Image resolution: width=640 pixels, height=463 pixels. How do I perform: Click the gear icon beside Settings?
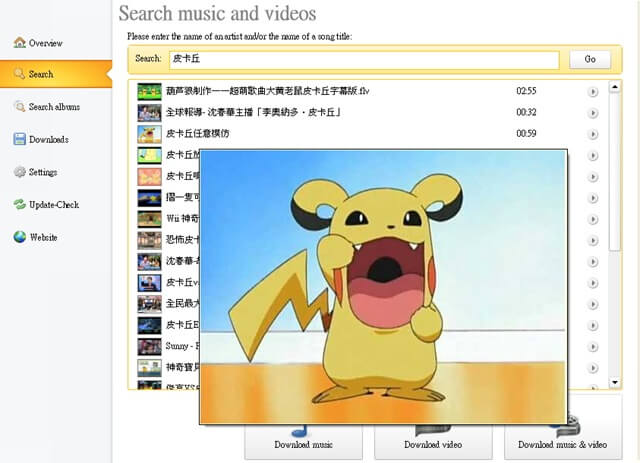(20, 172)
